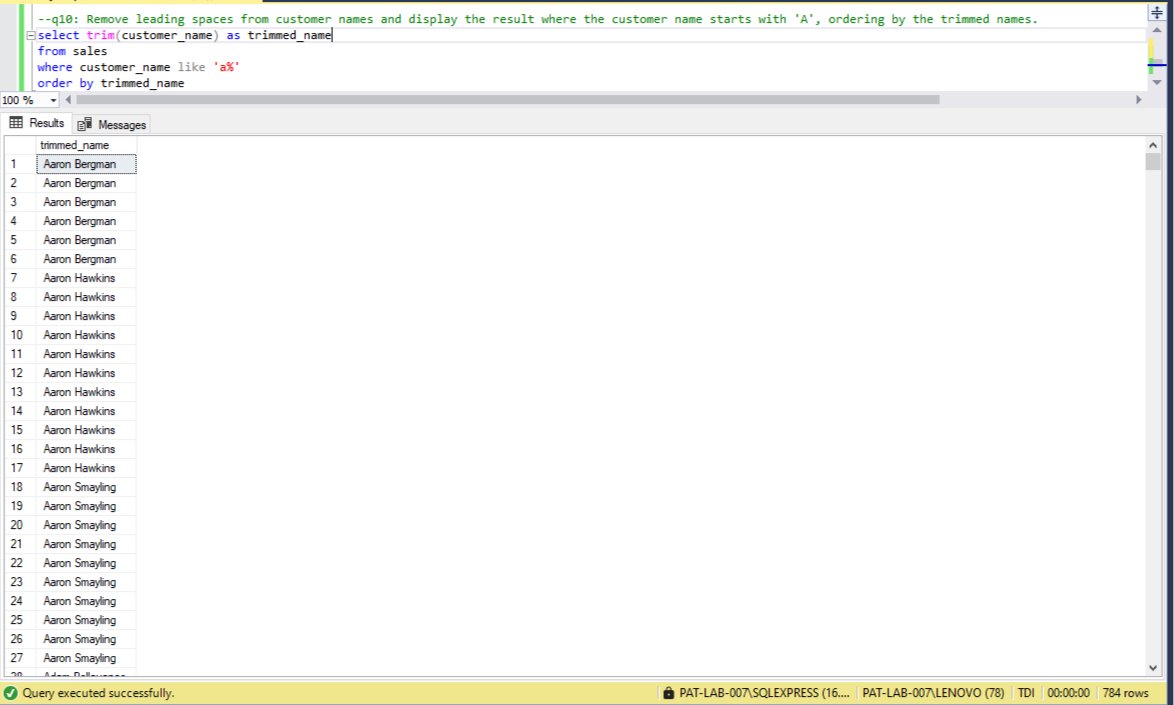Click the editor horizontal scroll right arrow
The image size is (1174, 705).
pyautogui.click(x=1139, y=100)
